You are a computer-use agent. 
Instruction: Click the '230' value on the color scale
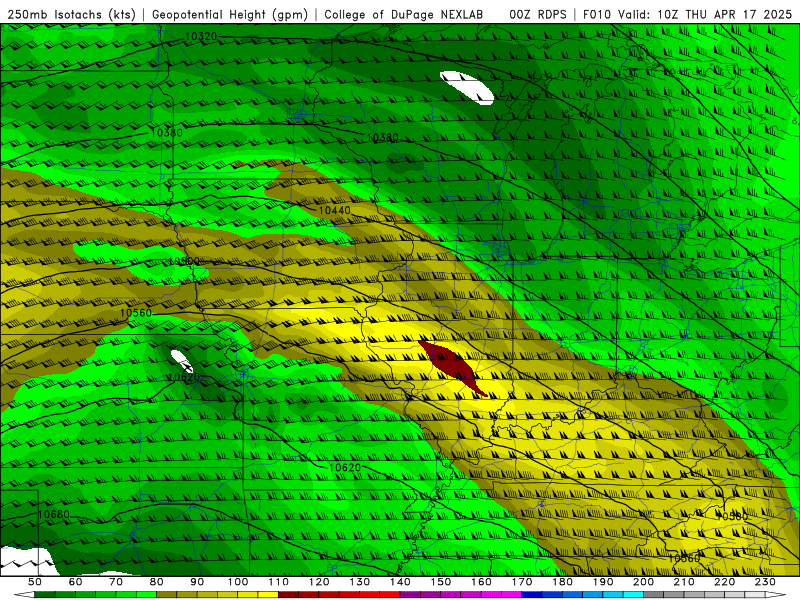[766, 582]
